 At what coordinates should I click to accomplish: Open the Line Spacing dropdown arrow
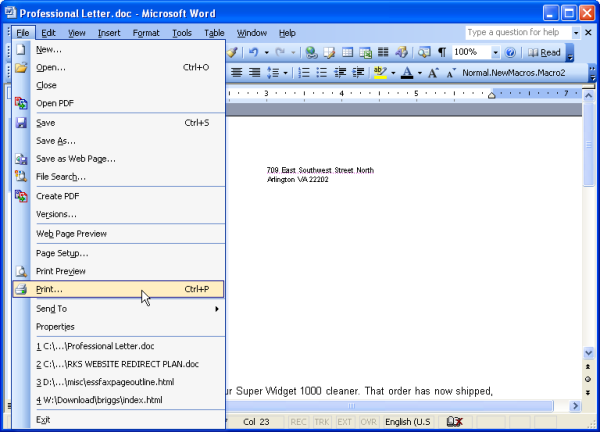click(x=285, y=73)
